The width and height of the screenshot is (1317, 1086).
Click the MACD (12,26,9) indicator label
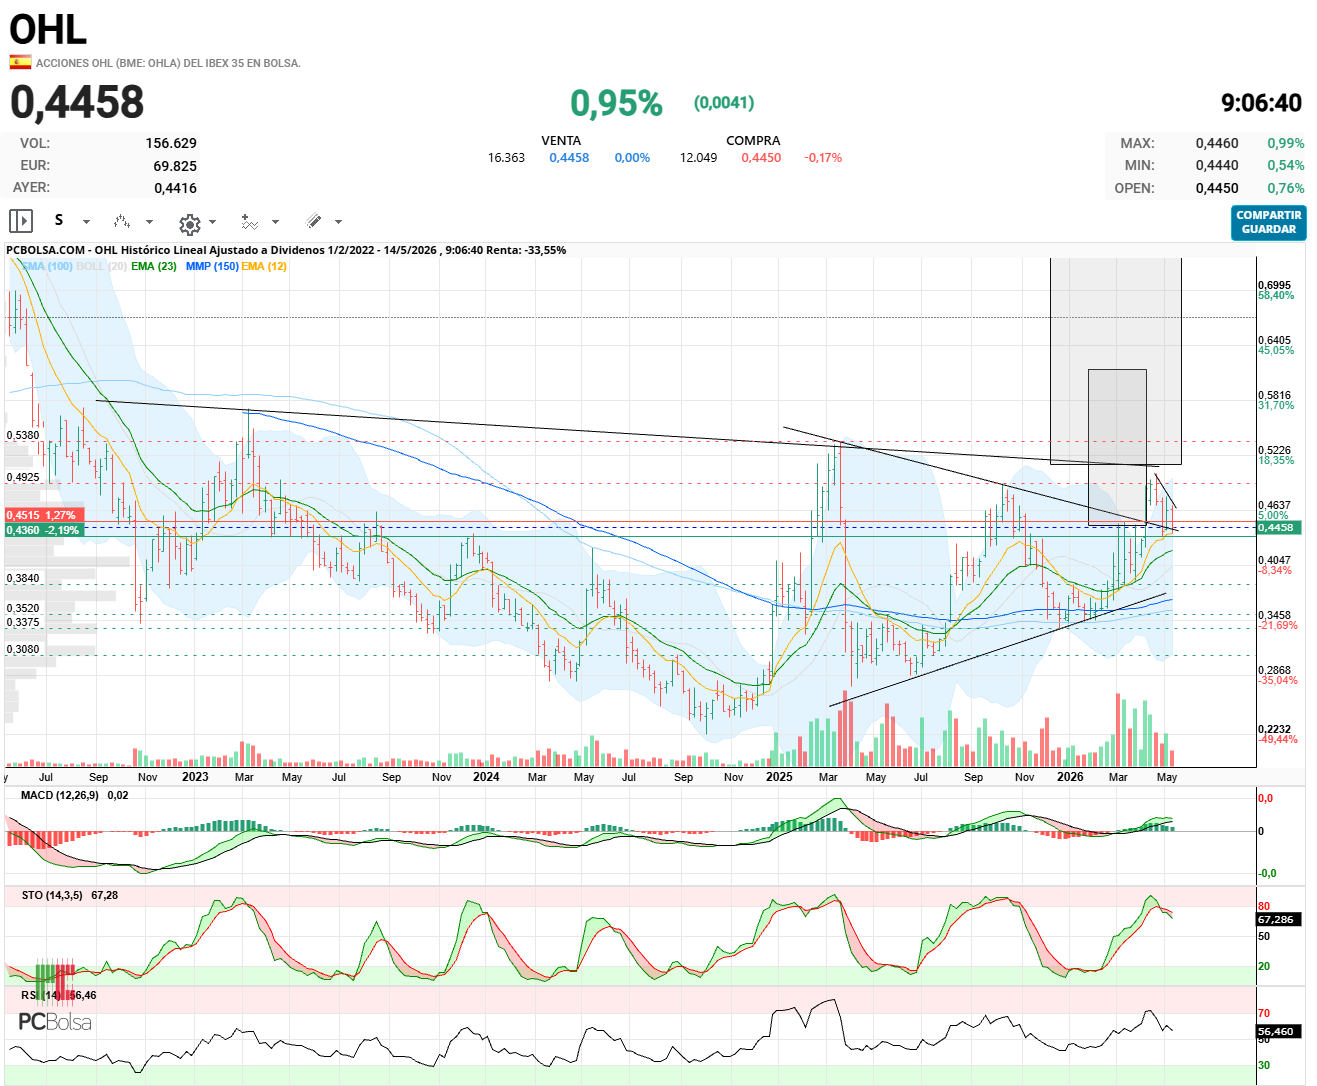coord(60,795)
